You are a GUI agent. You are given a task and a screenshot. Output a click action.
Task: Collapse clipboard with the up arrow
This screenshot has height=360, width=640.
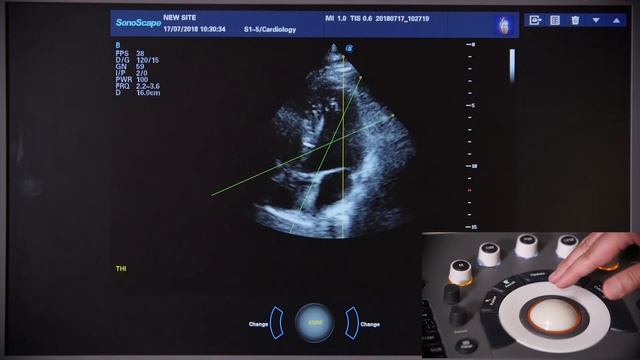point(616,20)
